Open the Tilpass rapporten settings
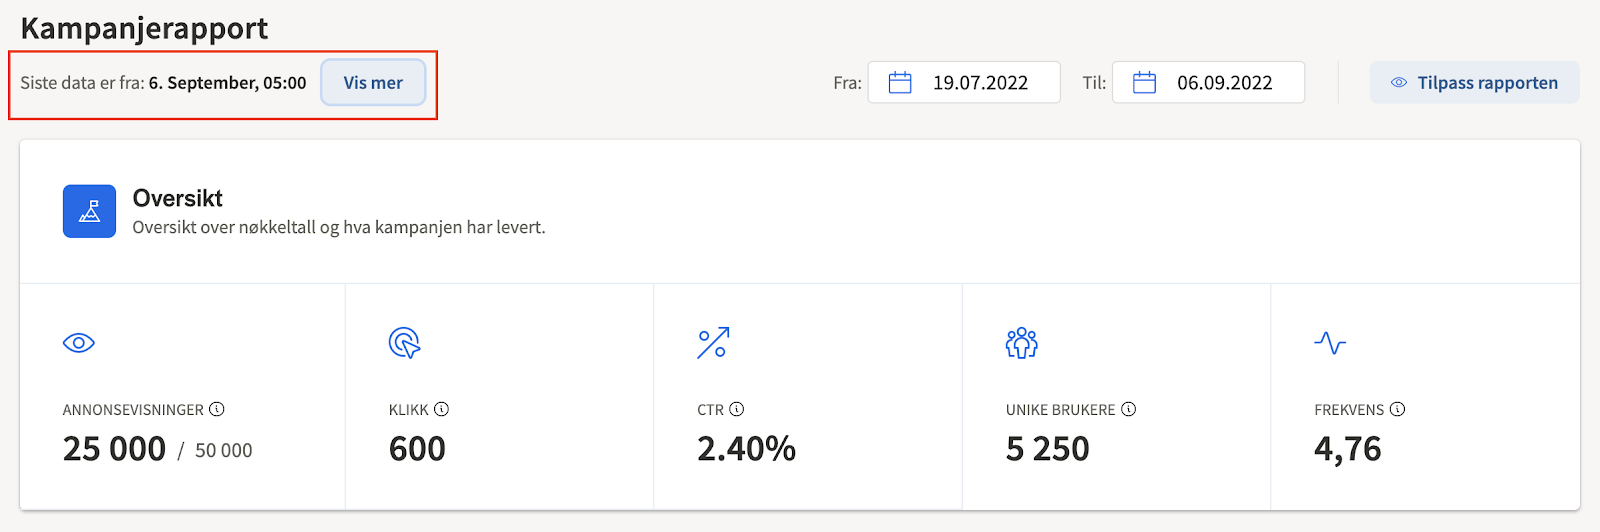The image size is (1600, 532). [x=1475, y=82]
